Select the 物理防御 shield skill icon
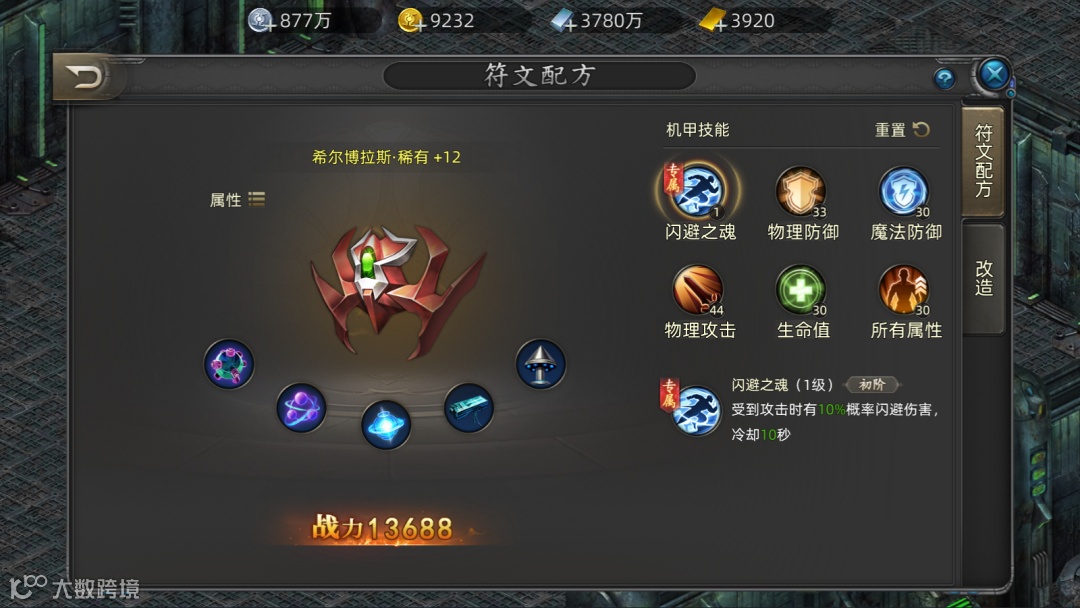The image size is (1080, 608). point(800,191)
